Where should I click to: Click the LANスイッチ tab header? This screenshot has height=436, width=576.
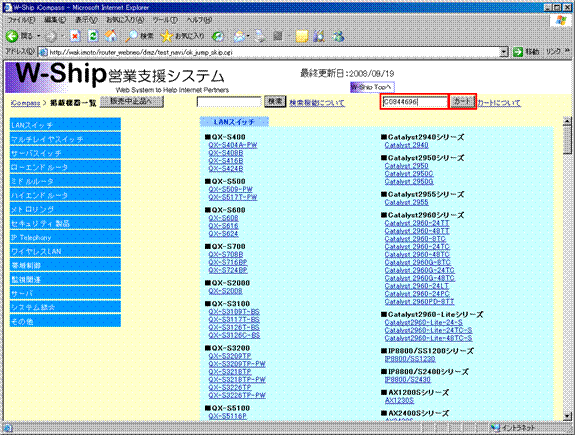tap(234, 122)
